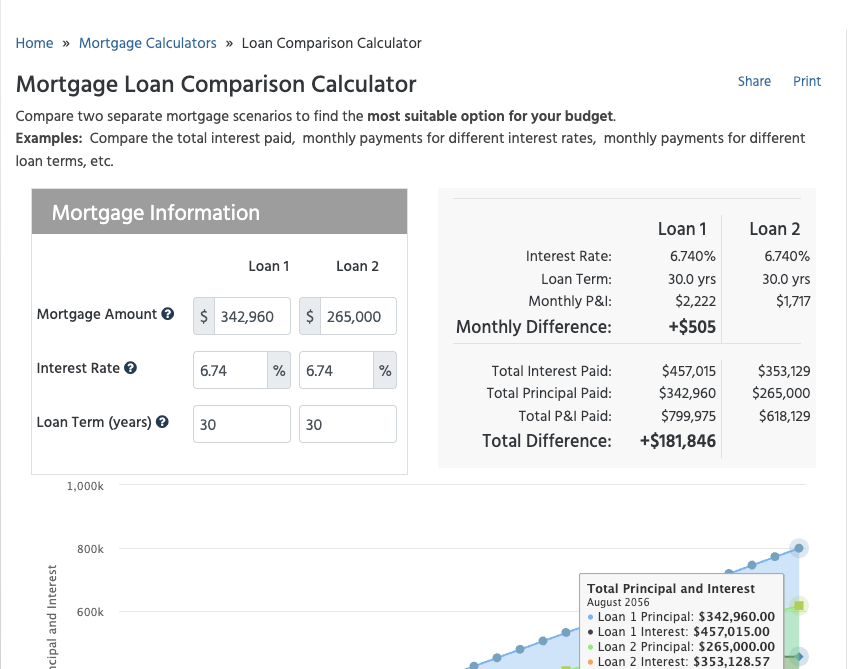Click the dollar sign on Loan 2 amount
848x669 pixels.
pos(310,316)
